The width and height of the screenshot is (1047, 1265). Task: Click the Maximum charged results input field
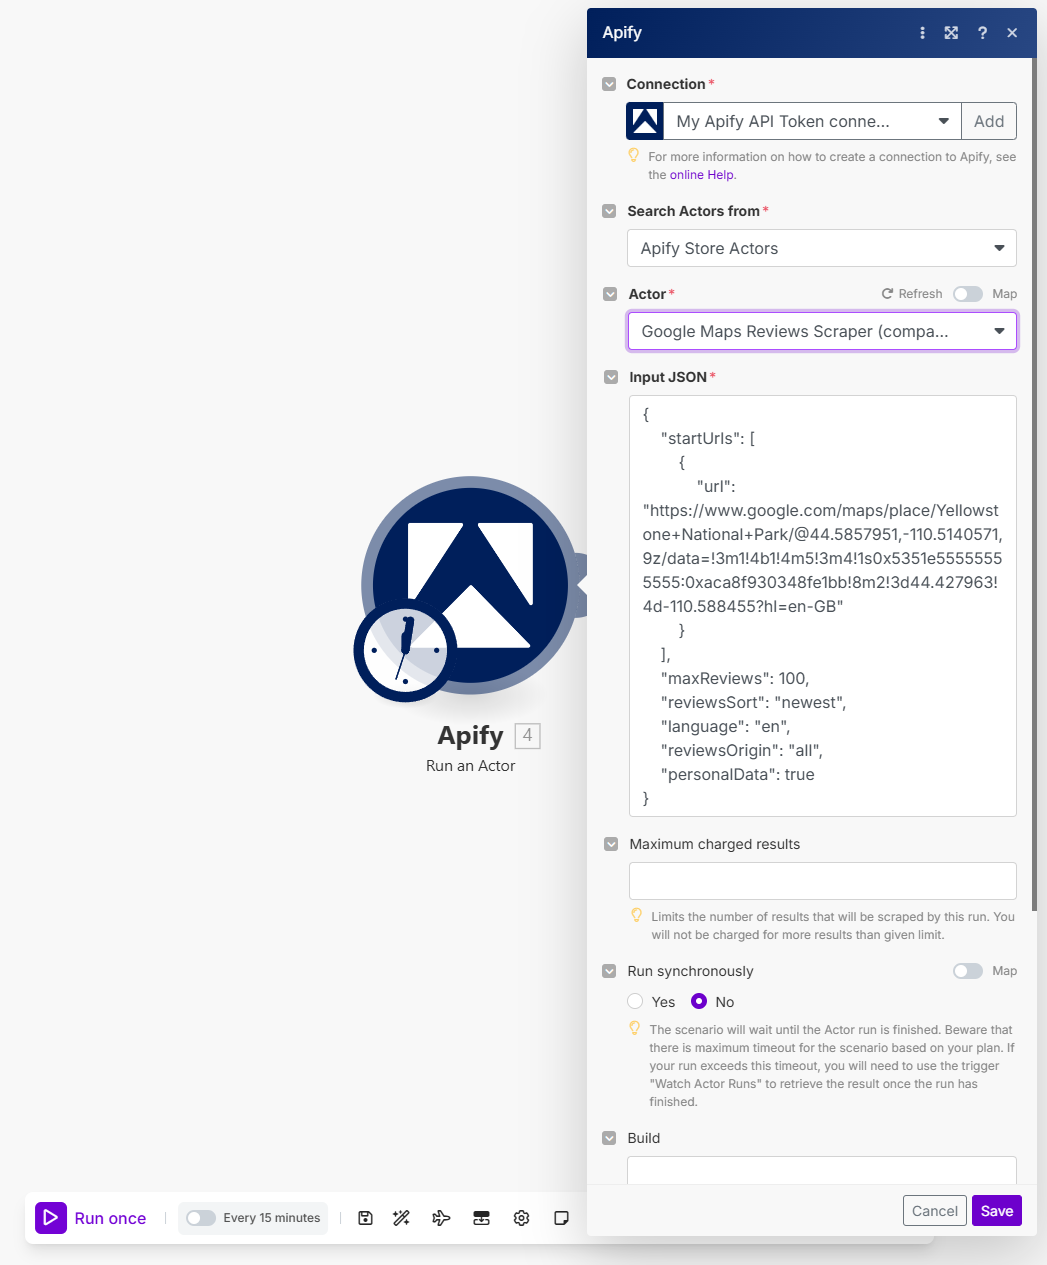click(822, 881)
